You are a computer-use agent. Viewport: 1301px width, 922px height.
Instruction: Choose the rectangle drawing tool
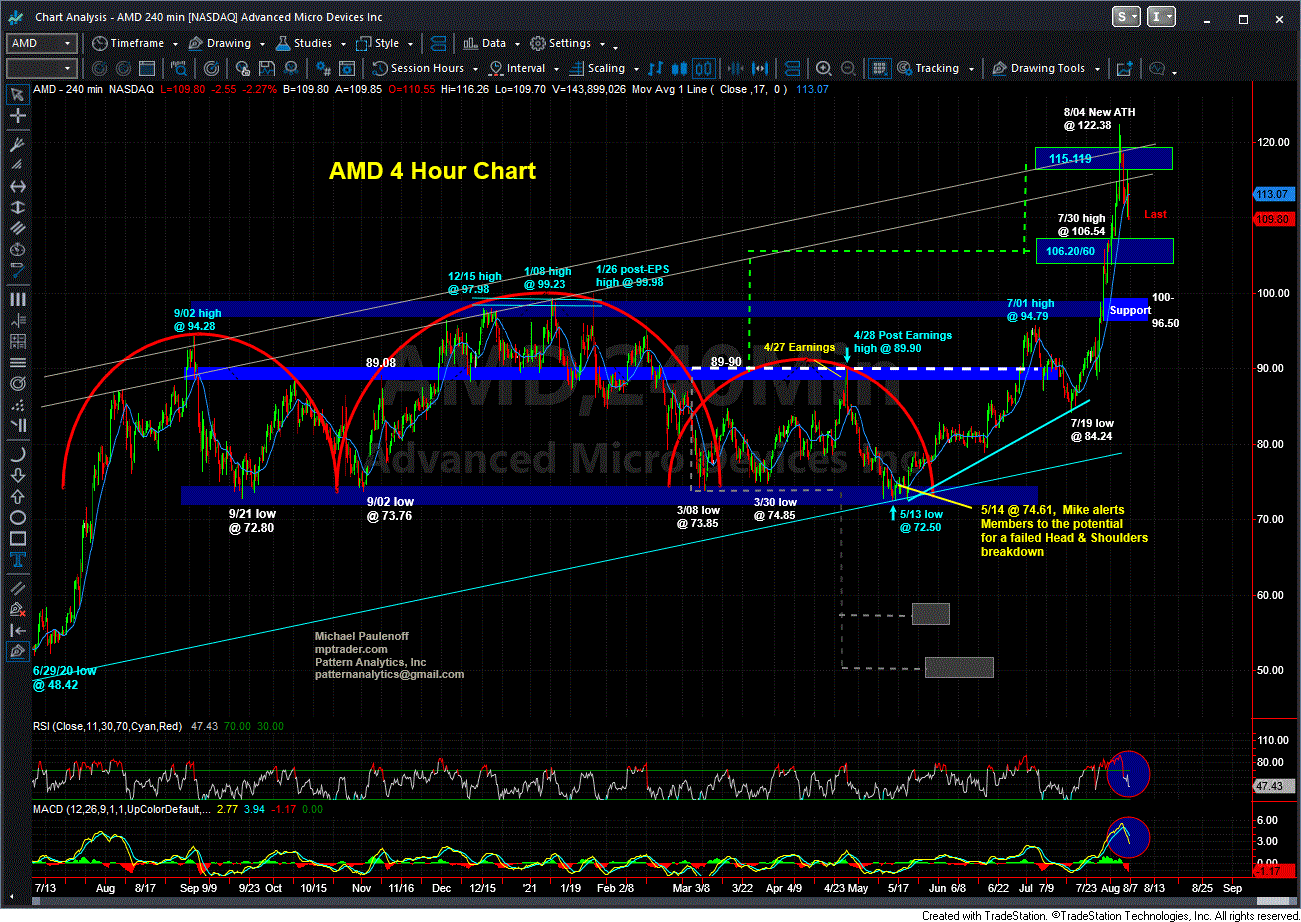click(x=17, y=541)
